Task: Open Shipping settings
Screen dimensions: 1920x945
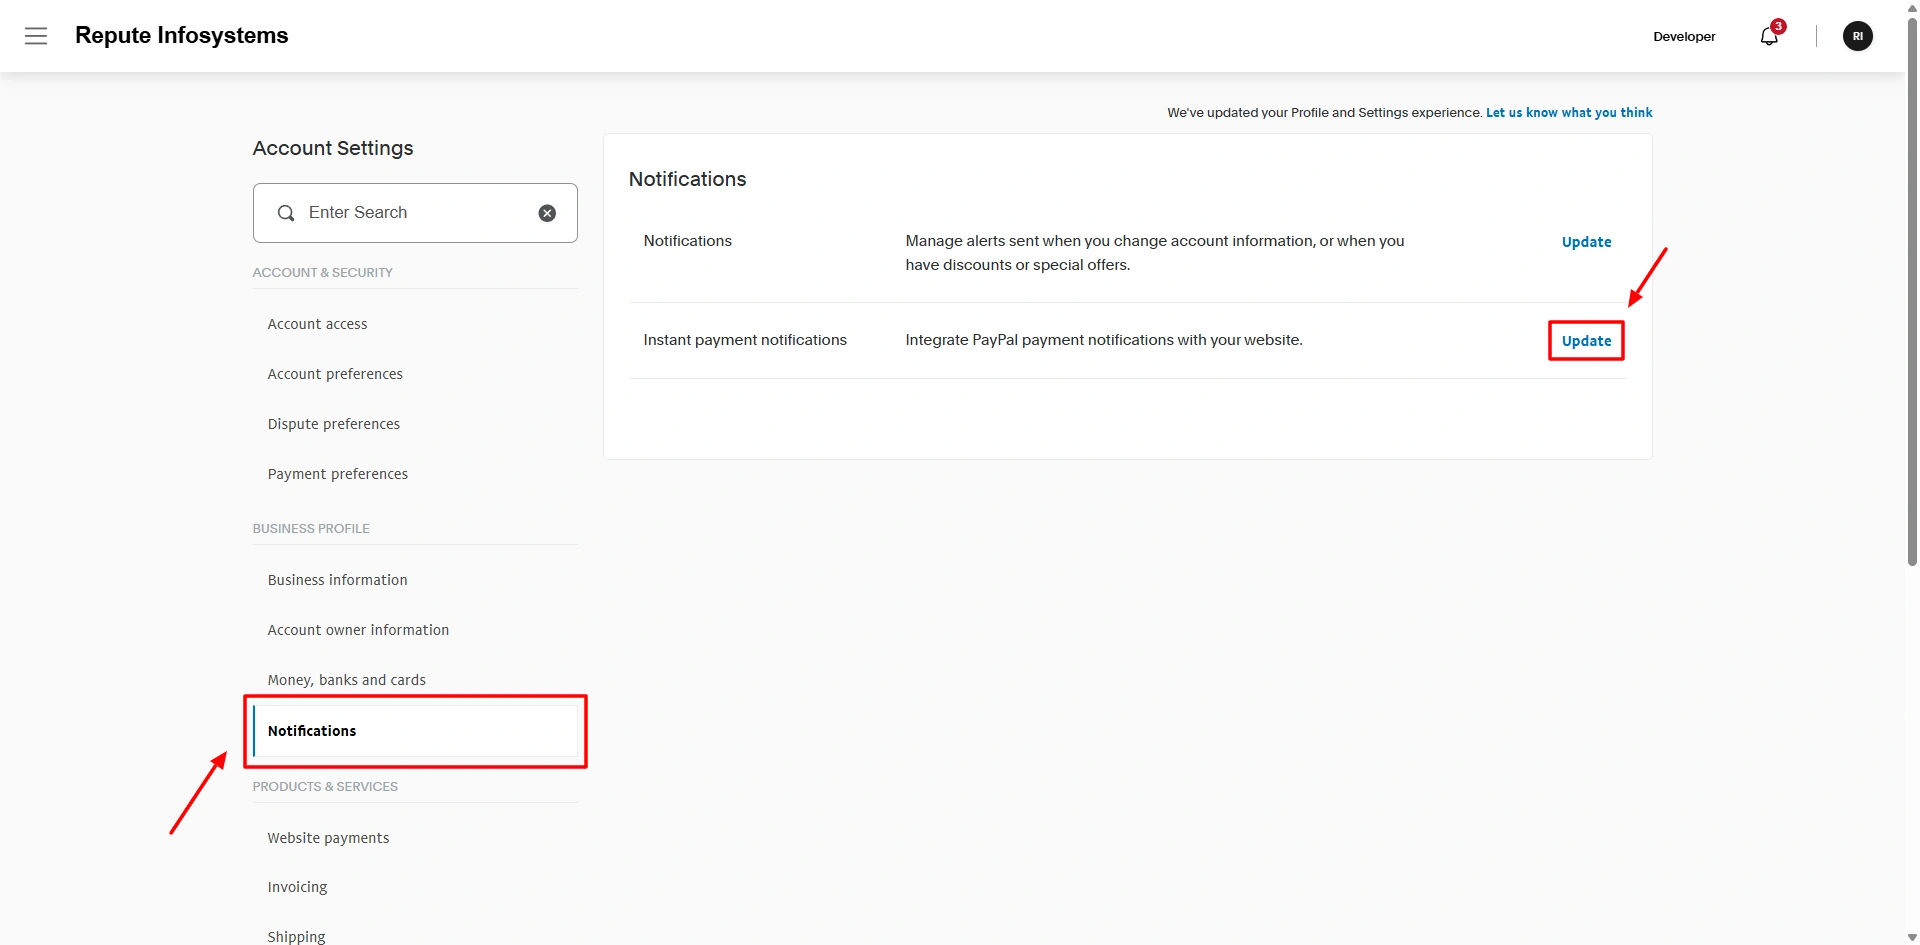Action: [296, 936]
